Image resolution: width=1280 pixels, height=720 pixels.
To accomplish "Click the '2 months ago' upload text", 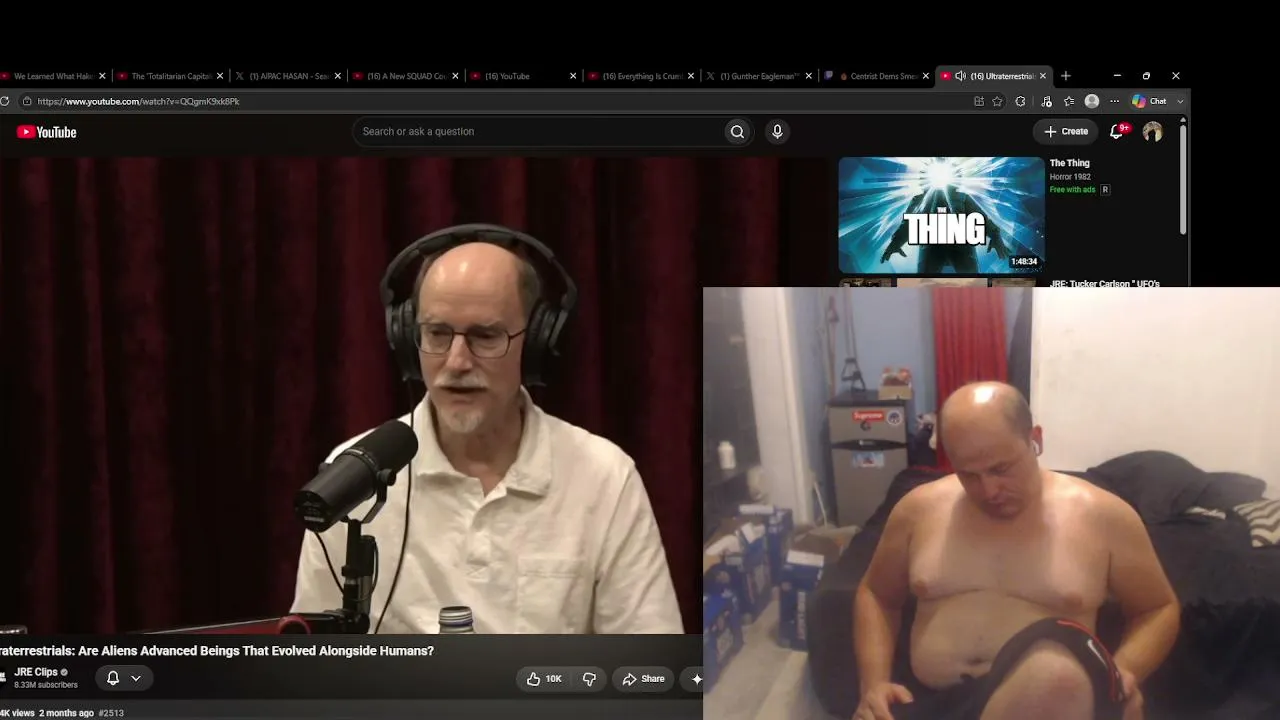I will point(66,713).
